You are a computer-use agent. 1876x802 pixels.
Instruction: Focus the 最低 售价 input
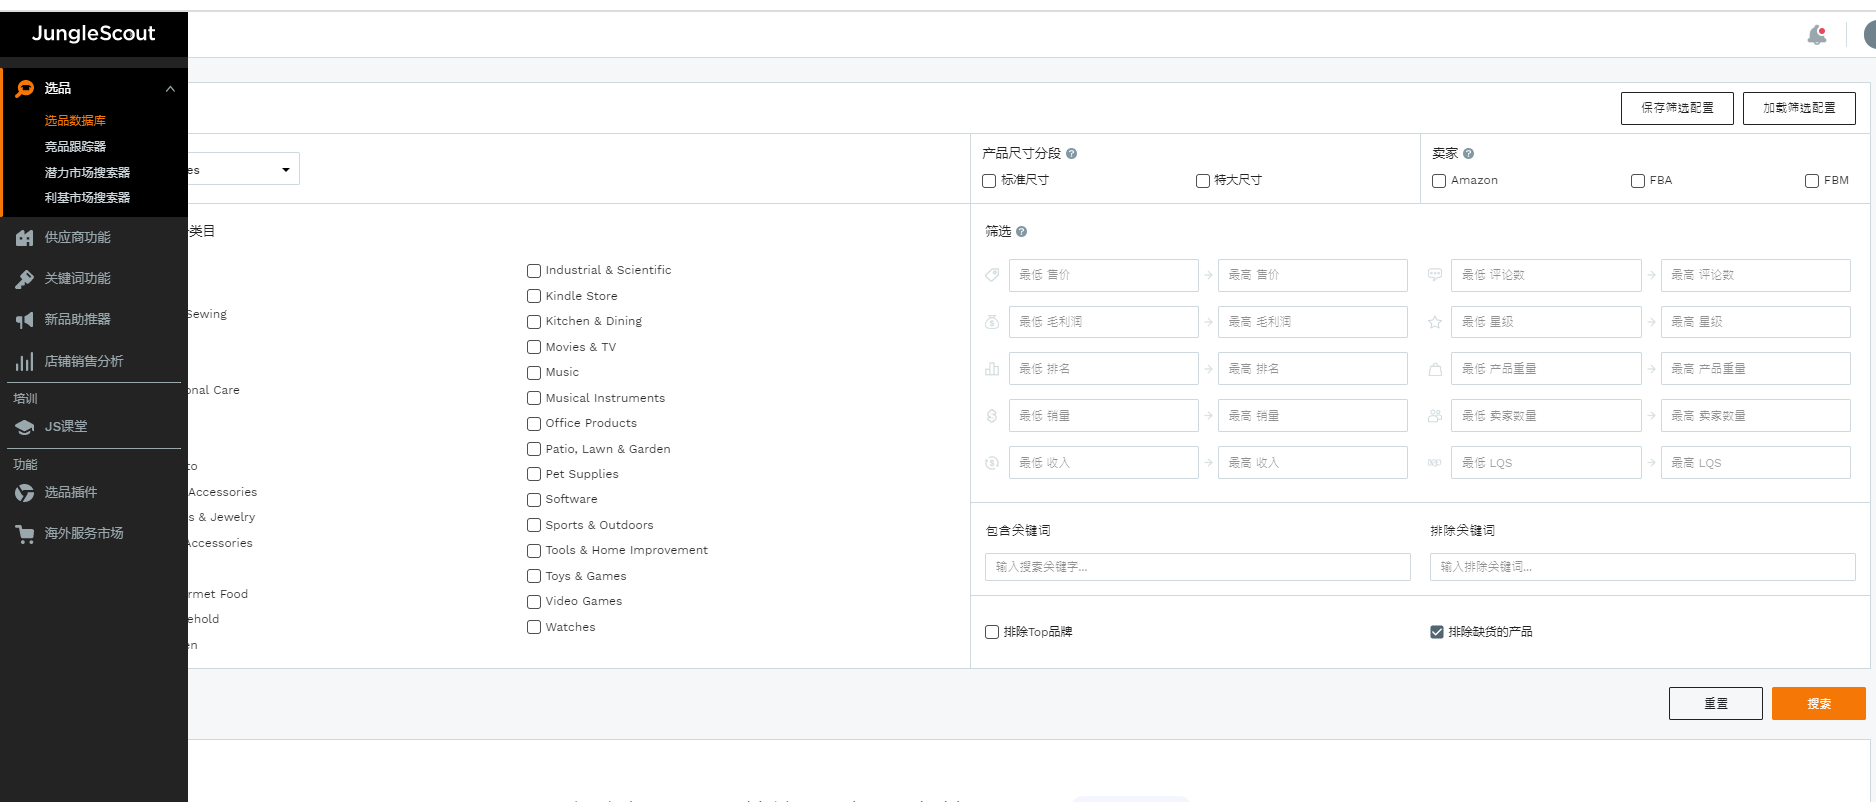click(x=1103, y=275)
